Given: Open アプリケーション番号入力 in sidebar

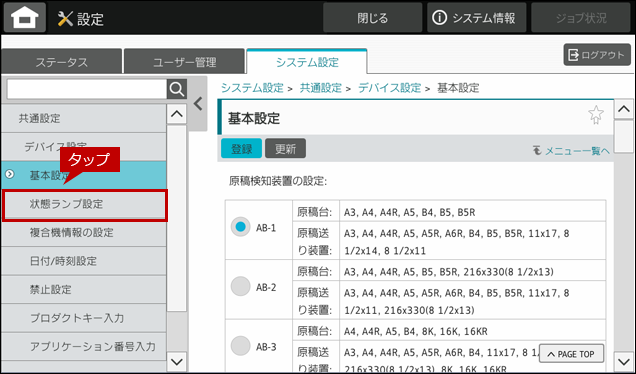Looking at the screenshot, I should (x=84, y=346).
